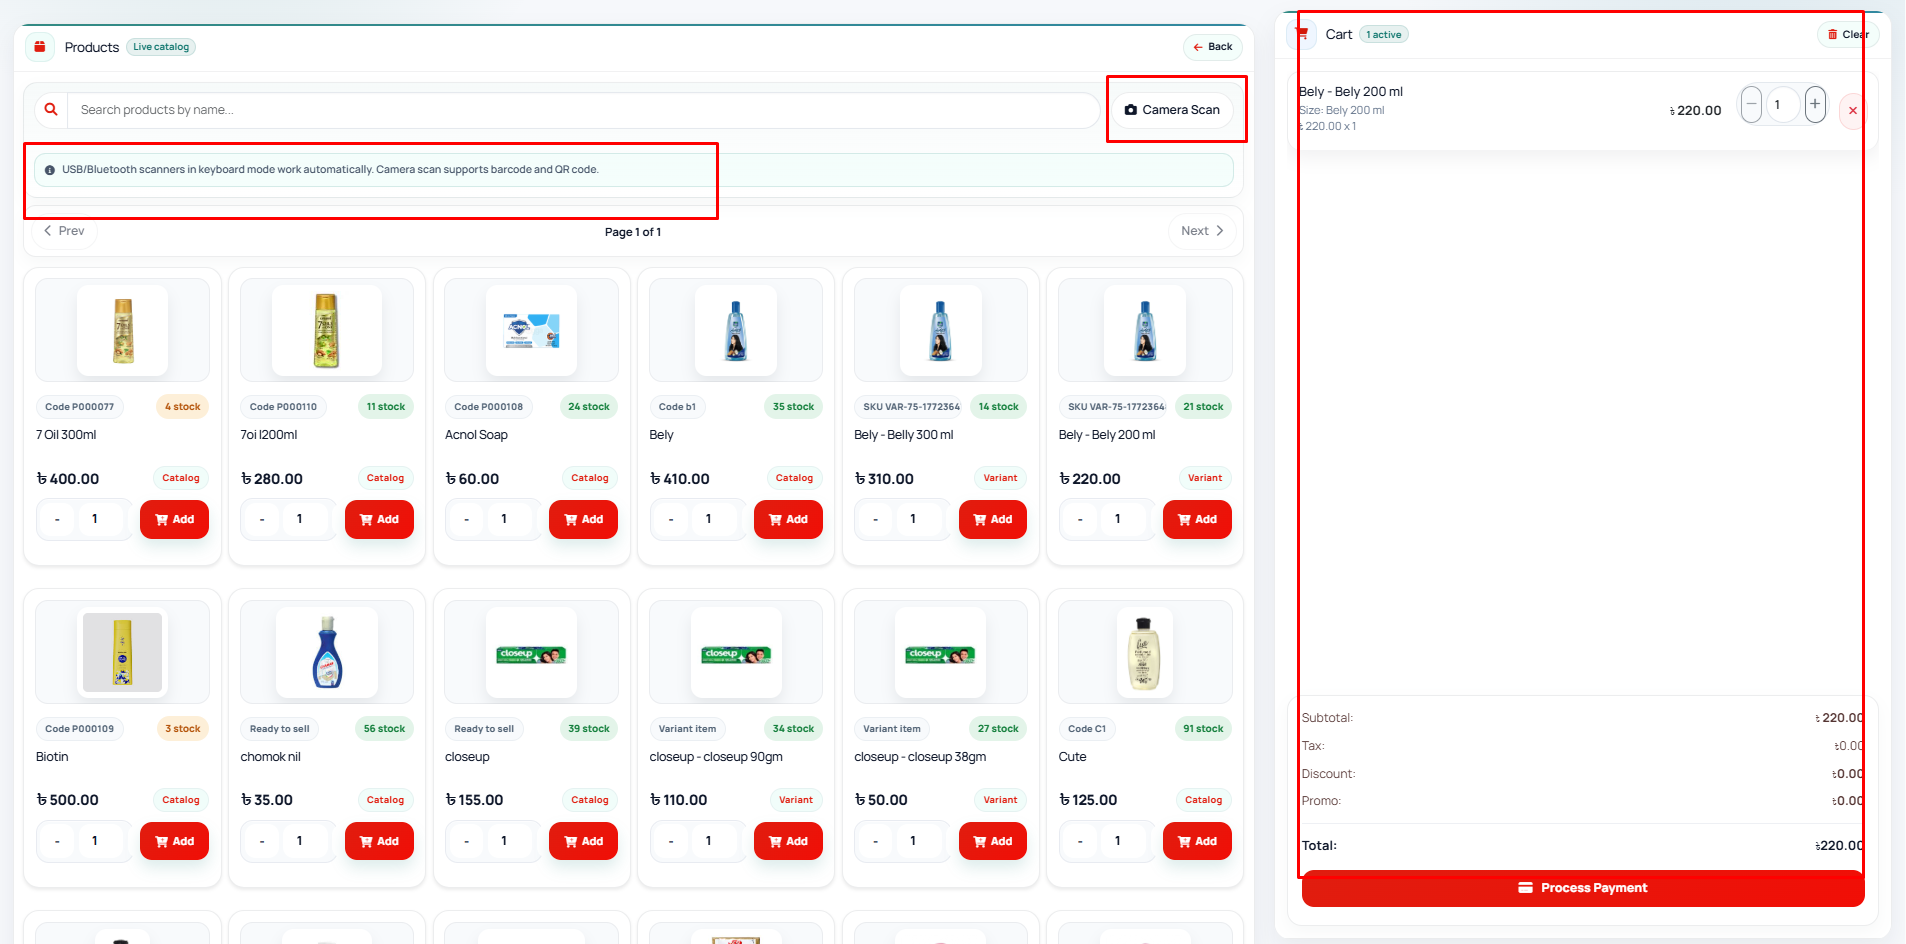Decrease quantity on chomok nil card

[262, 842]
